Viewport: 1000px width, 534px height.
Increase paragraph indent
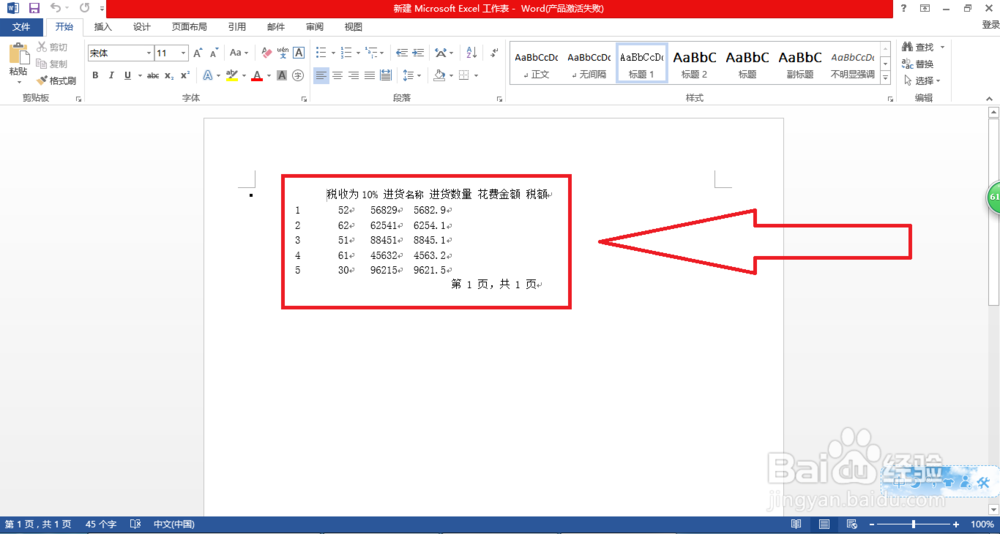[x=418, y=53]
